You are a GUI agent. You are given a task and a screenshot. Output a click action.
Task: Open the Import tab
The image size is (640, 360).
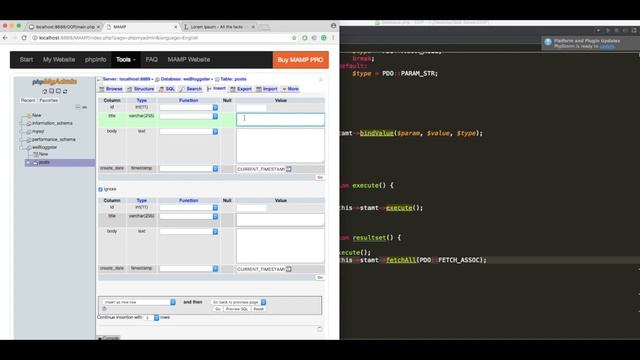[267, 89]
